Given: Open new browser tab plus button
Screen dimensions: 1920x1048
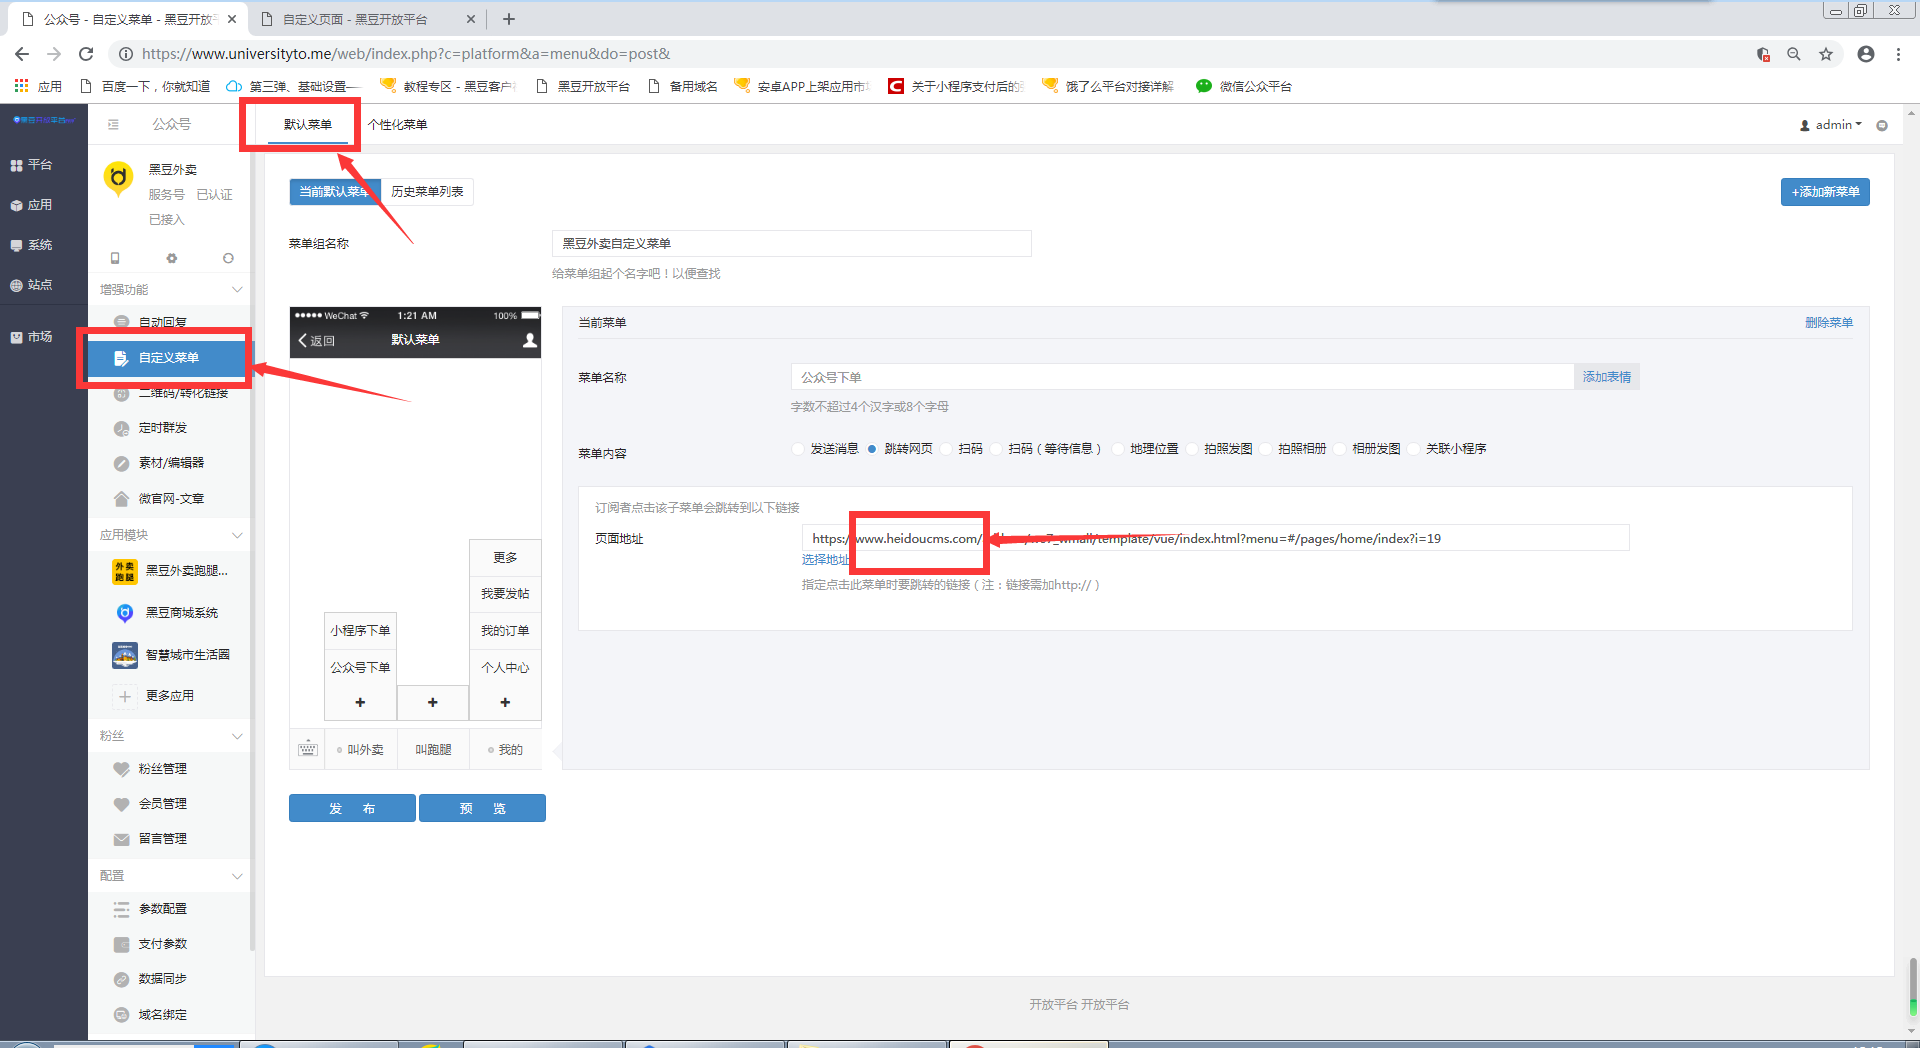Looking at the screenshot, I should [509, 19].
